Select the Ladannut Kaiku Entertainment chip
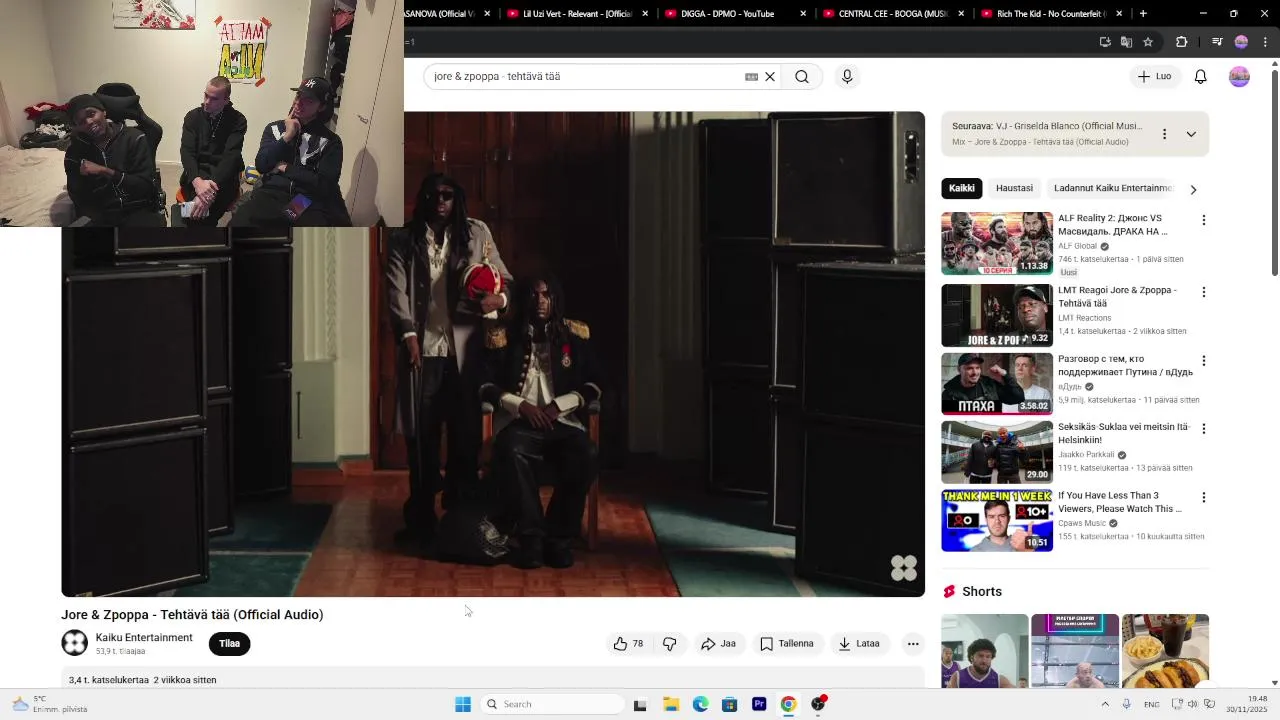The image size is (1280, 720). 1112,188
